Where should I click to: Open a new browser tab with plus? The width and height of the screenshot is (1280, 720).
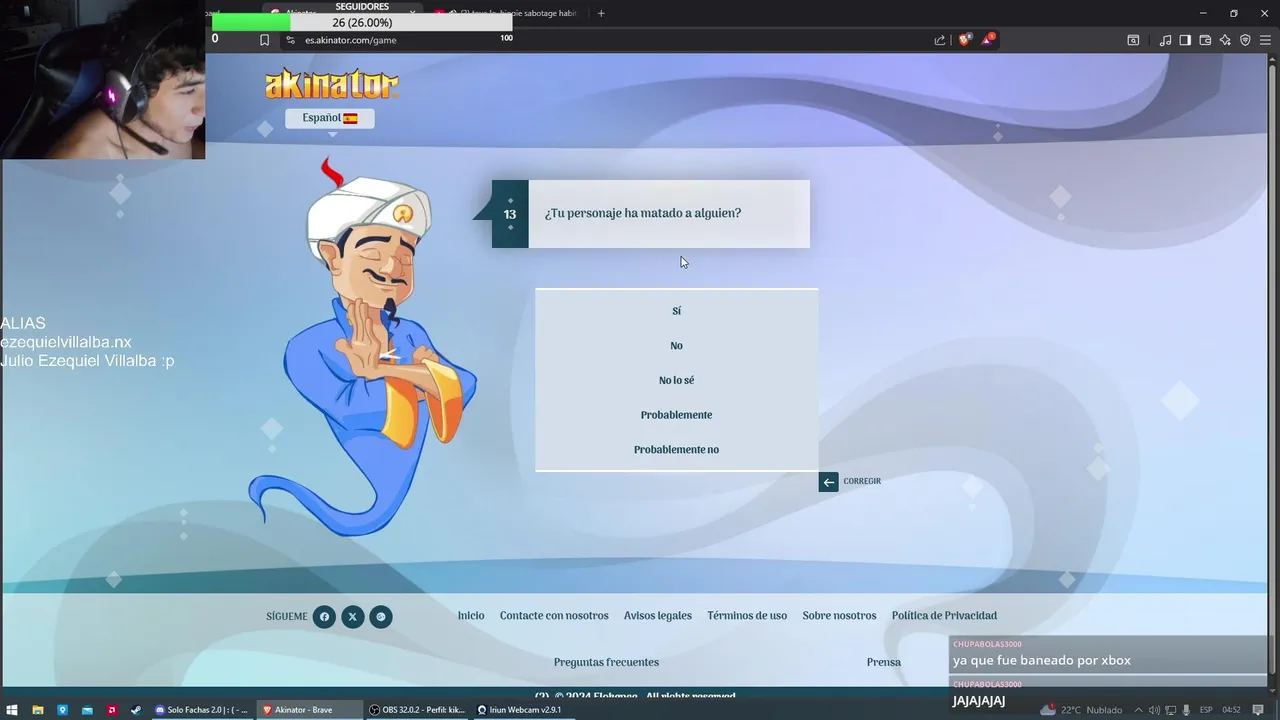pos(601,13)
